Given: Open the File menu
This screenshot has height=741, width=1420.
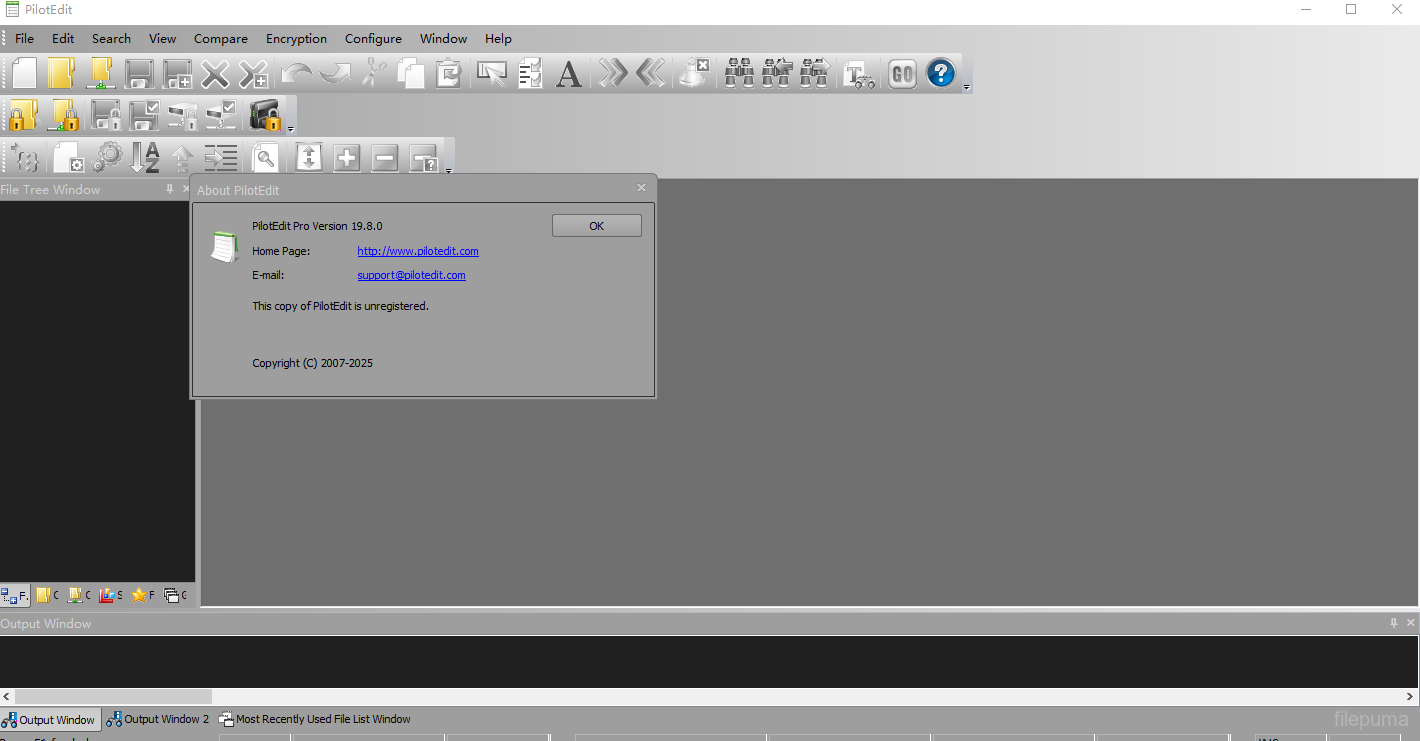Looking at the screenshot, I should click(24, 38).
